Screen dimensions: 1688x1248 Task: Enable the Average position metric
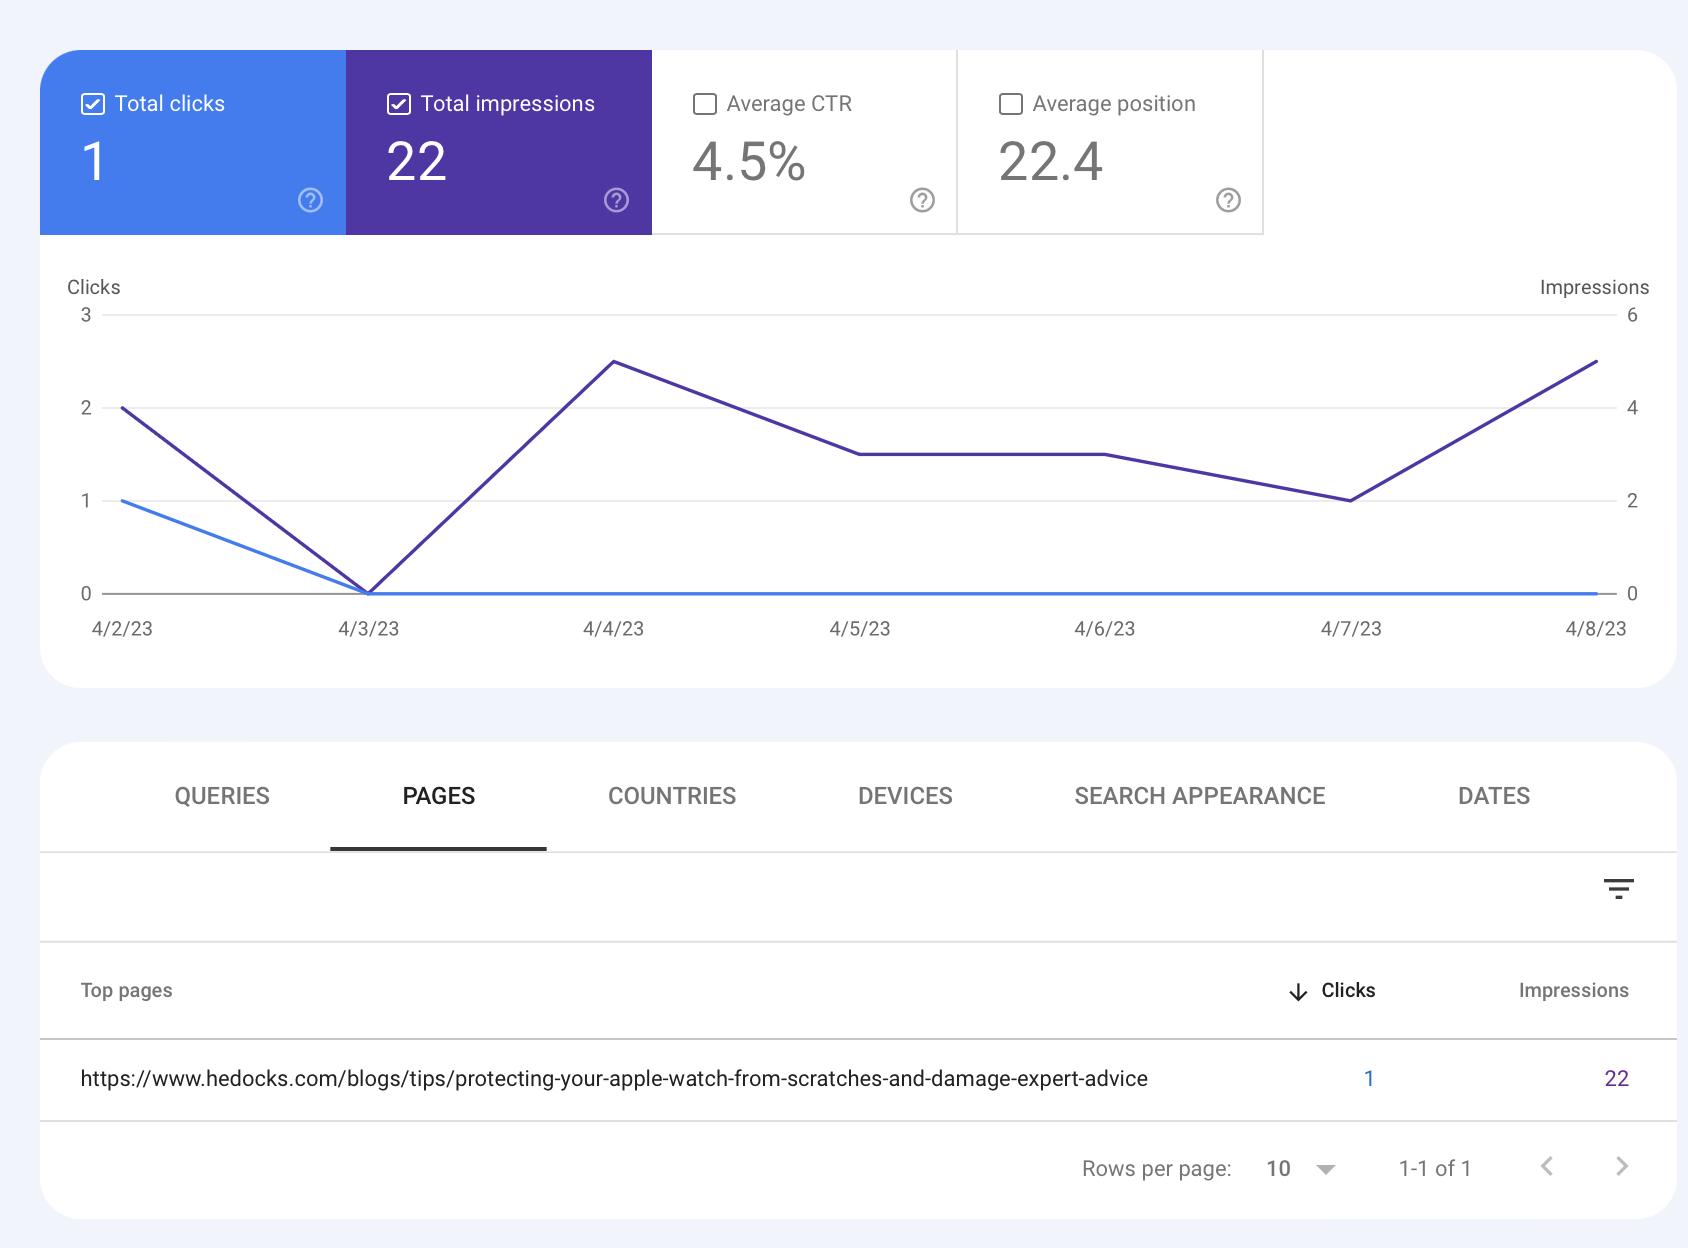(x=1010, y=103)
